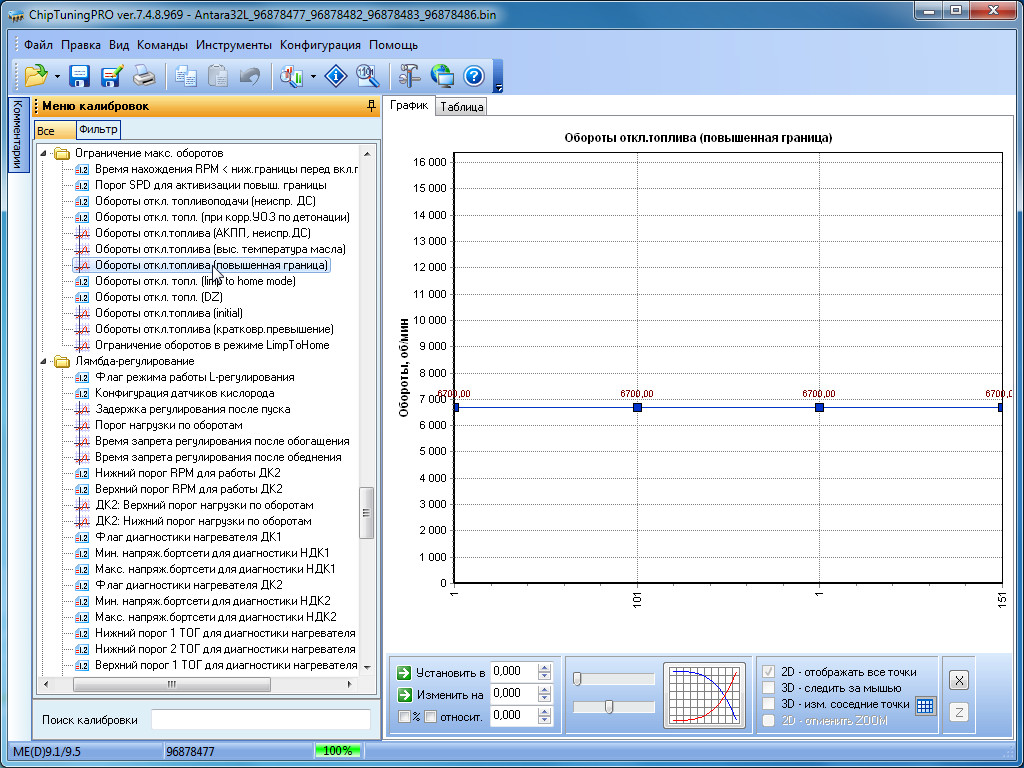Screen dimensions: 1024x768
Task: Click the "Поиск калибровки" search field
Action: coord(260,720)
